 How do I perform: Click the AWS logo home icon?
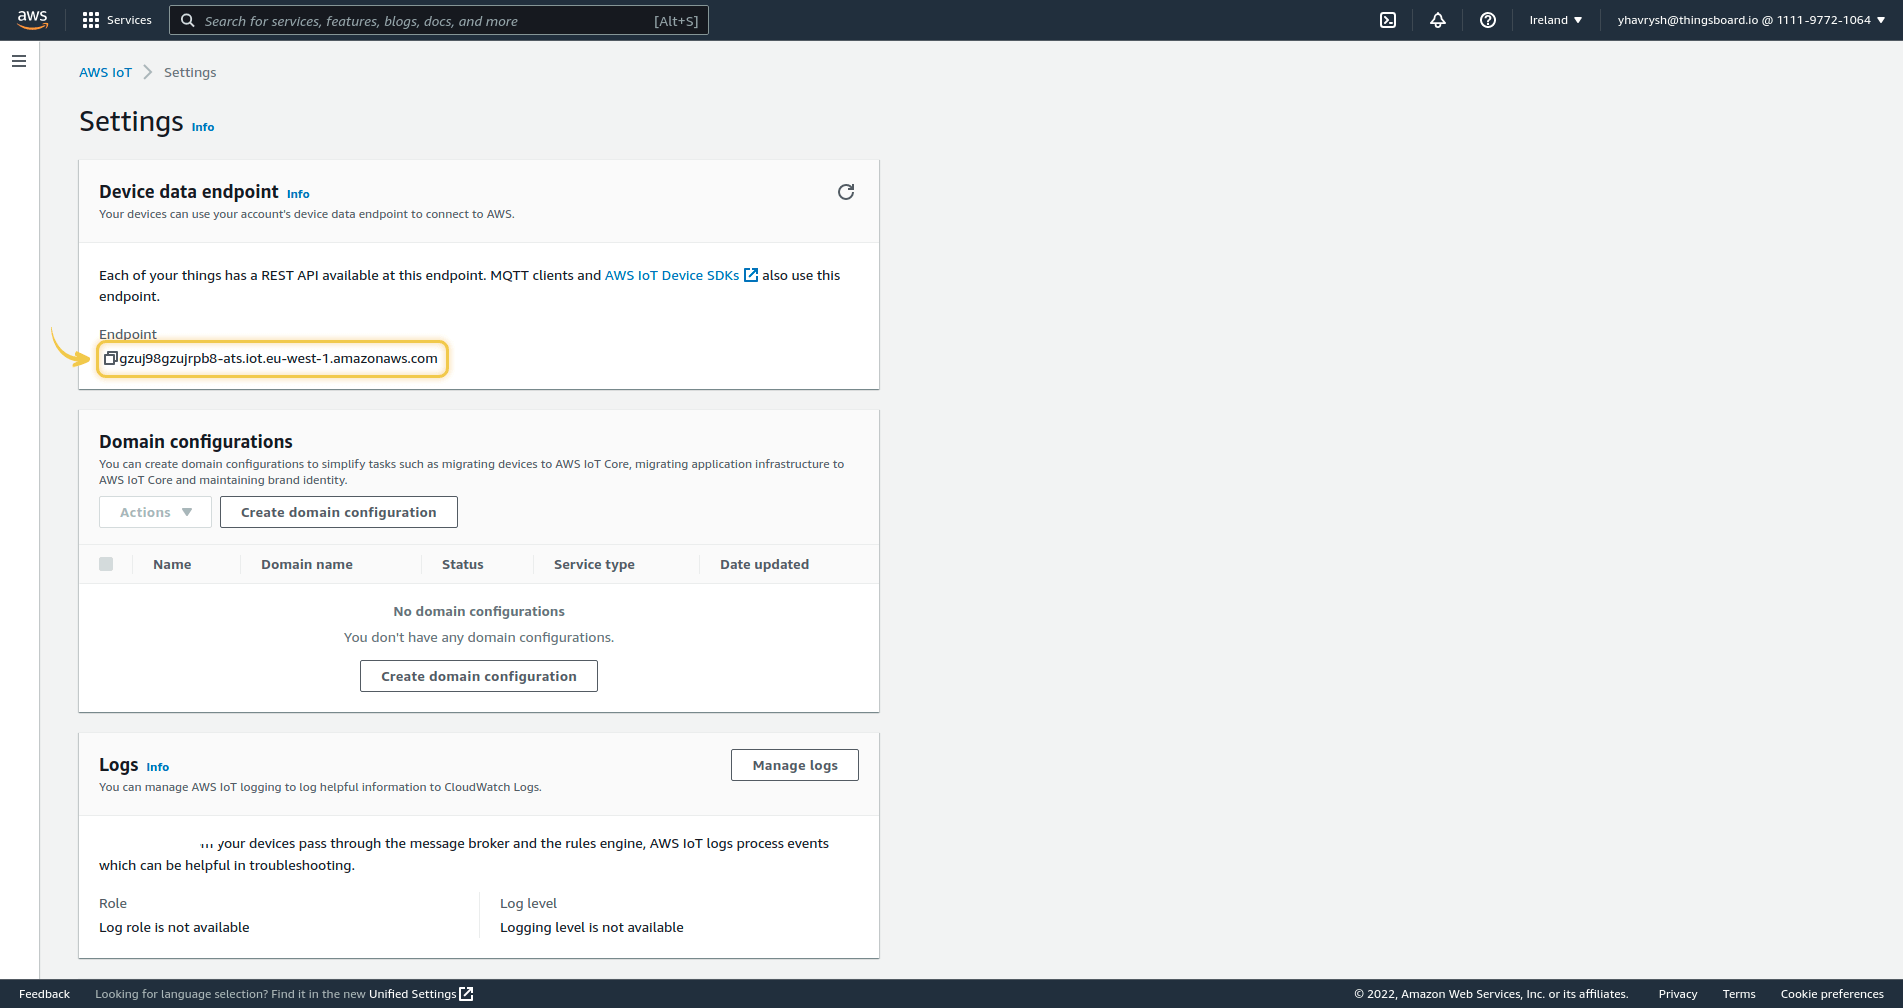(32, 20)
